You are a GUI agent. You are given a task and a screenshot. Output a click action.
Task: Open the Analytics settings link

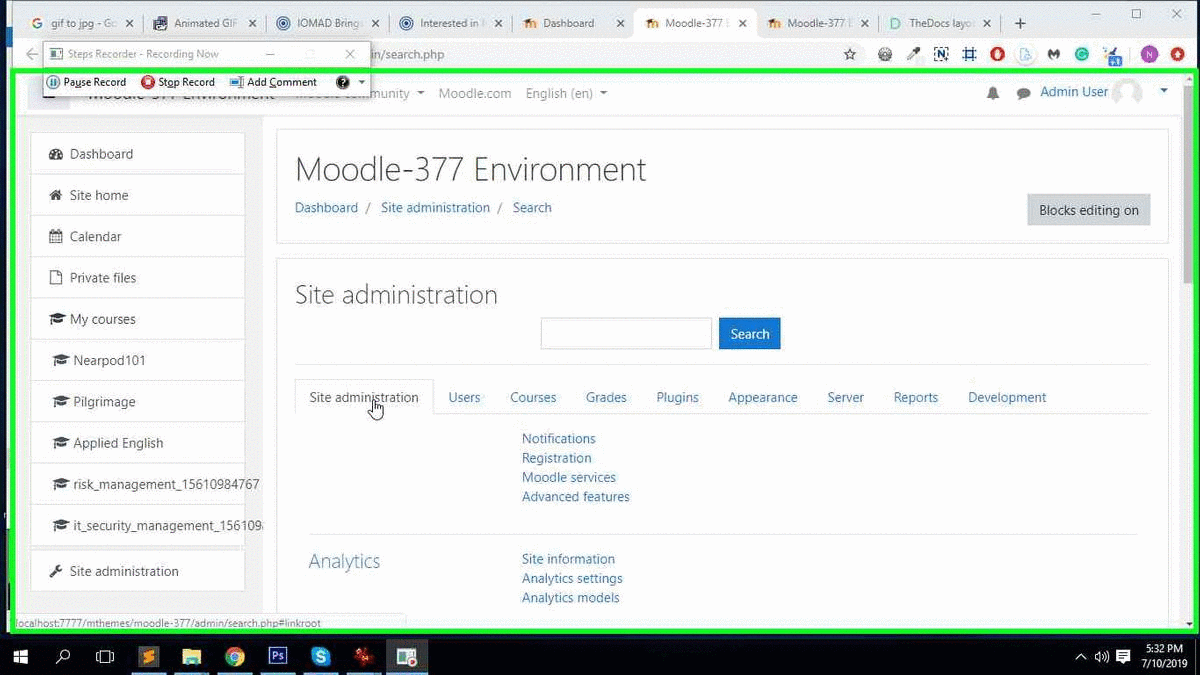pyautogui.click(x=572, y=578)
